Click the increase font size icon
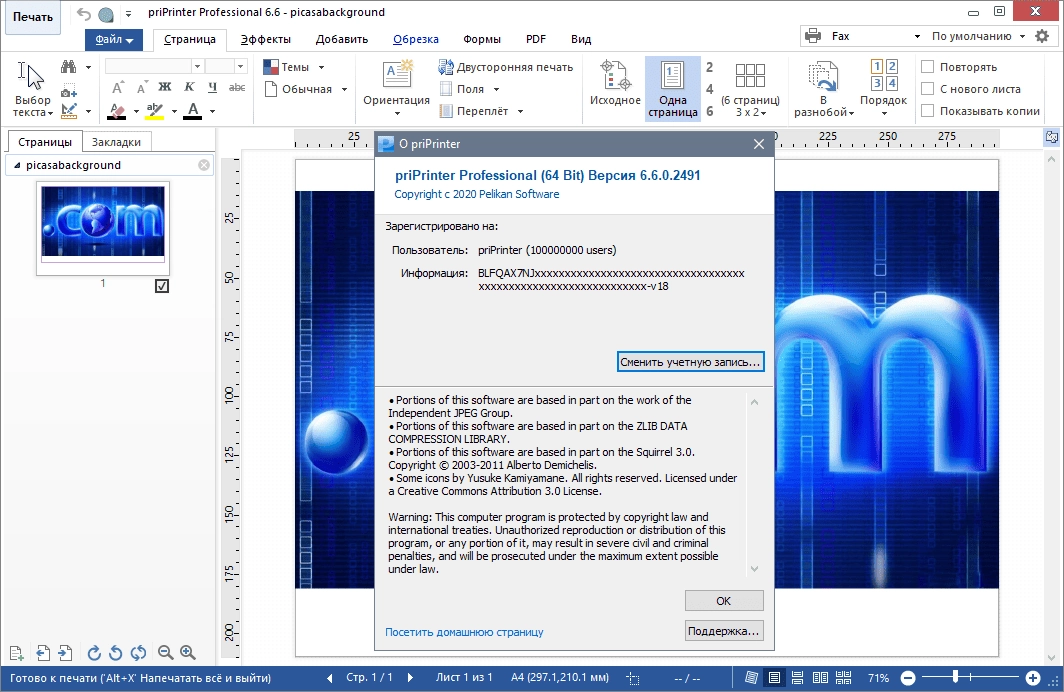This screenshot has width=1064, height=692. [x=117, y=88]
